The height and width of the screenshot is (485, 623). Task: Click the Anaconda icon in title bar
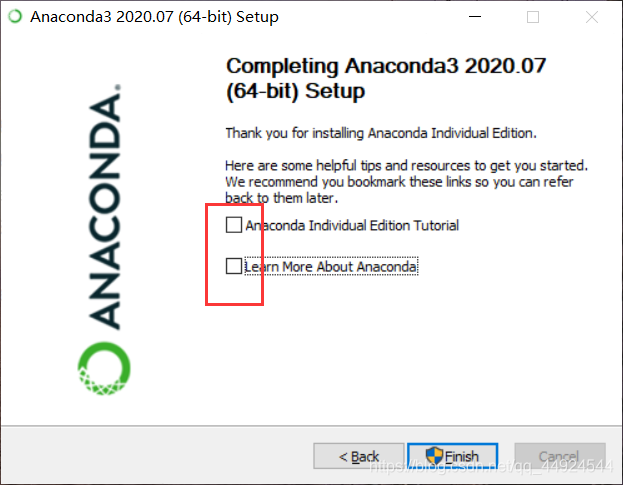tap(15, 16)
